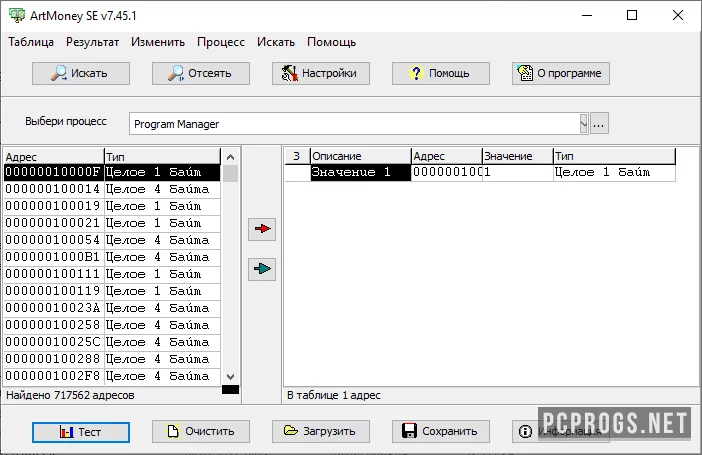The image size is (702, 455).
Task: Select address row 0000001000B1
Action: (x=112, y=258)
